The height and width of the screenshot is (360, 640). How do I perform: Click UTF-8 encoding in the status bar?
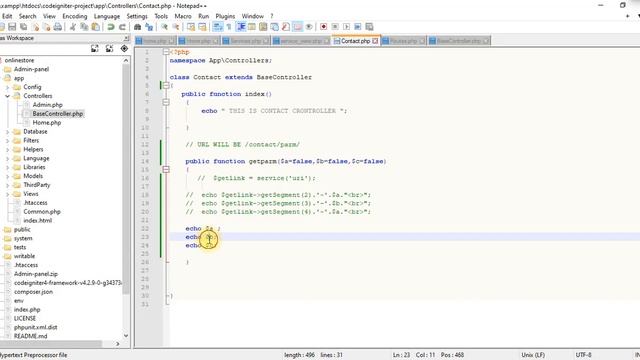583,355
